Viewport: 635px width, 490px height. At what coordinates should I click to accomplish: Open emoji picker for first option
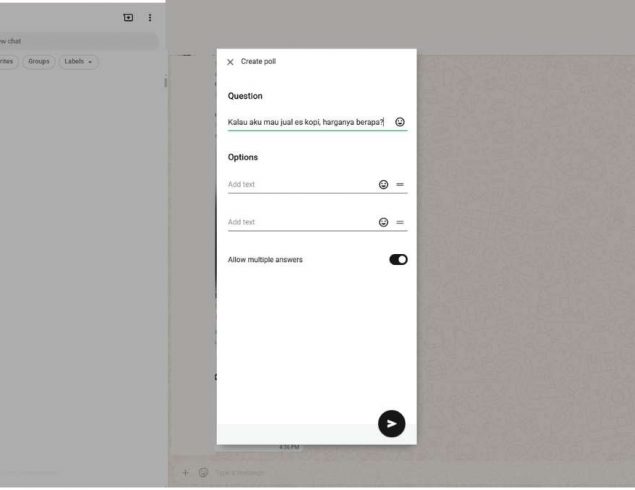[383, 185]
